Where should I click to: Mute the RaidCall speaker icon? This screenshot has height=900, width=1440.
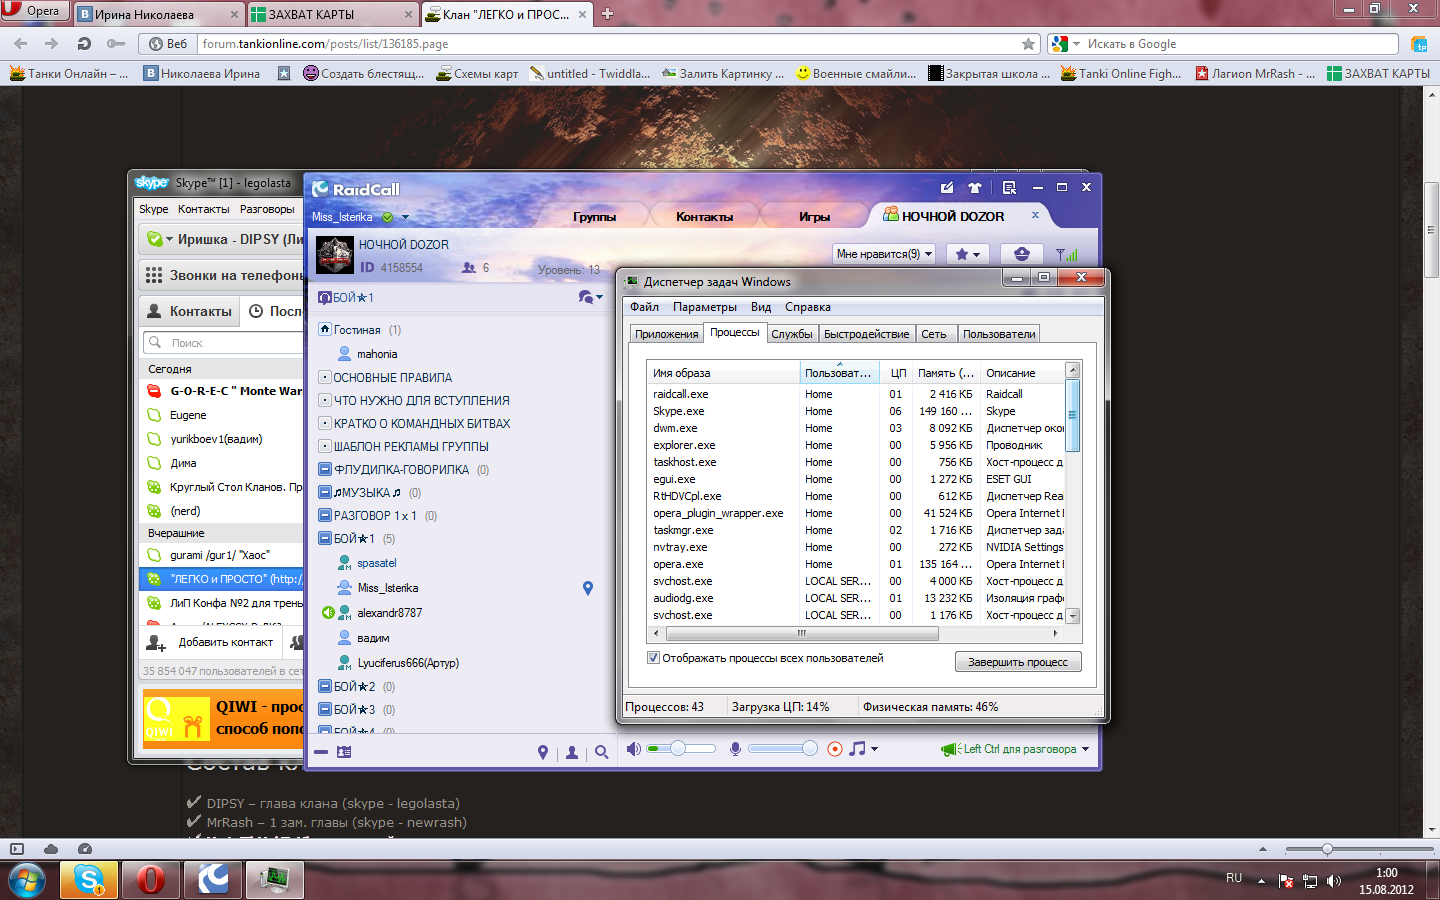(633, 749)
